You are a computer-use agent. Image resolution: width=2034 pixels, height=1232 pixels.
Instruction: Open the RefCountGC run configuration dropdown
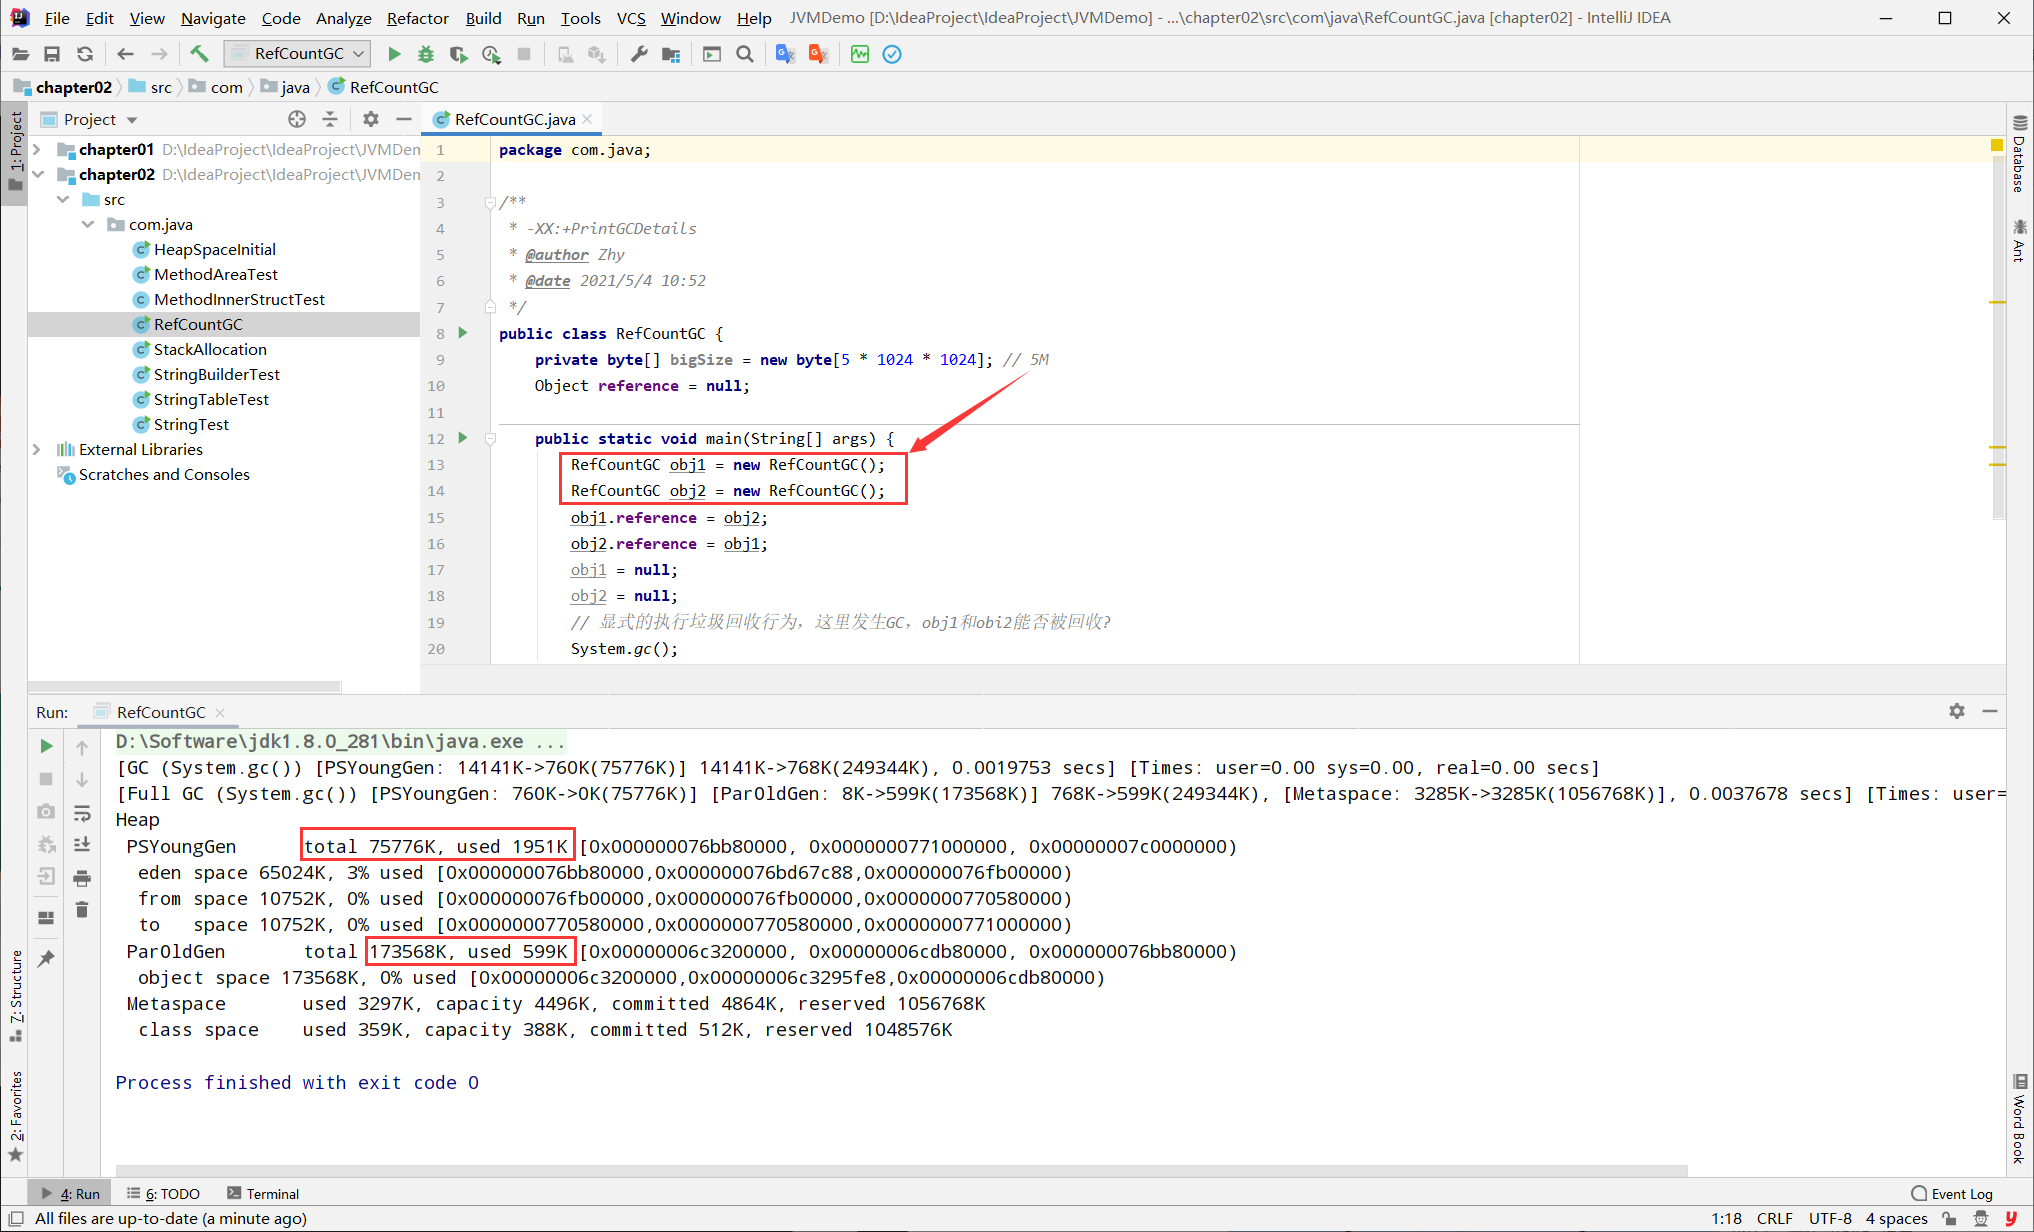click(x=297, y=54)
